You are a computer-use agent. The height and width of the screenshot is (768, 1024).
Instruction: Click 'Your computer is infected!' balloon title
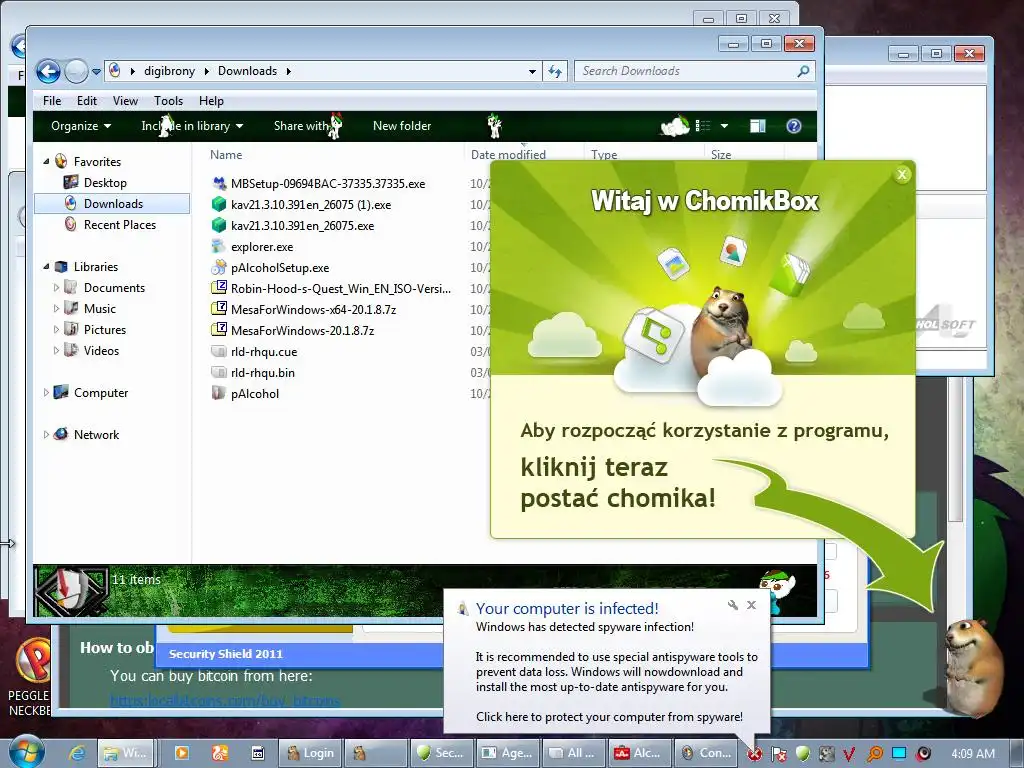(567, 608)
